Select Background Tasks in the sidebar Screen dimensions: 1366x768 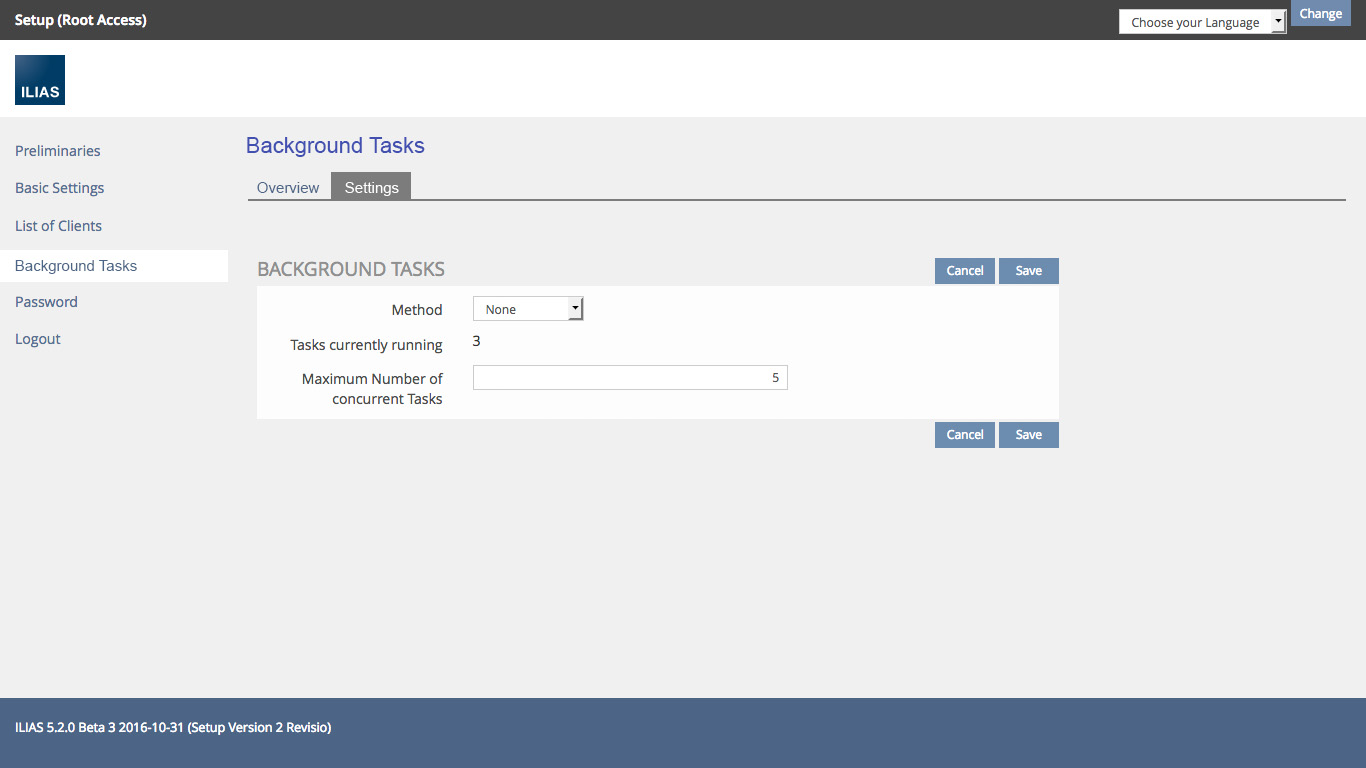click(76, 266)
